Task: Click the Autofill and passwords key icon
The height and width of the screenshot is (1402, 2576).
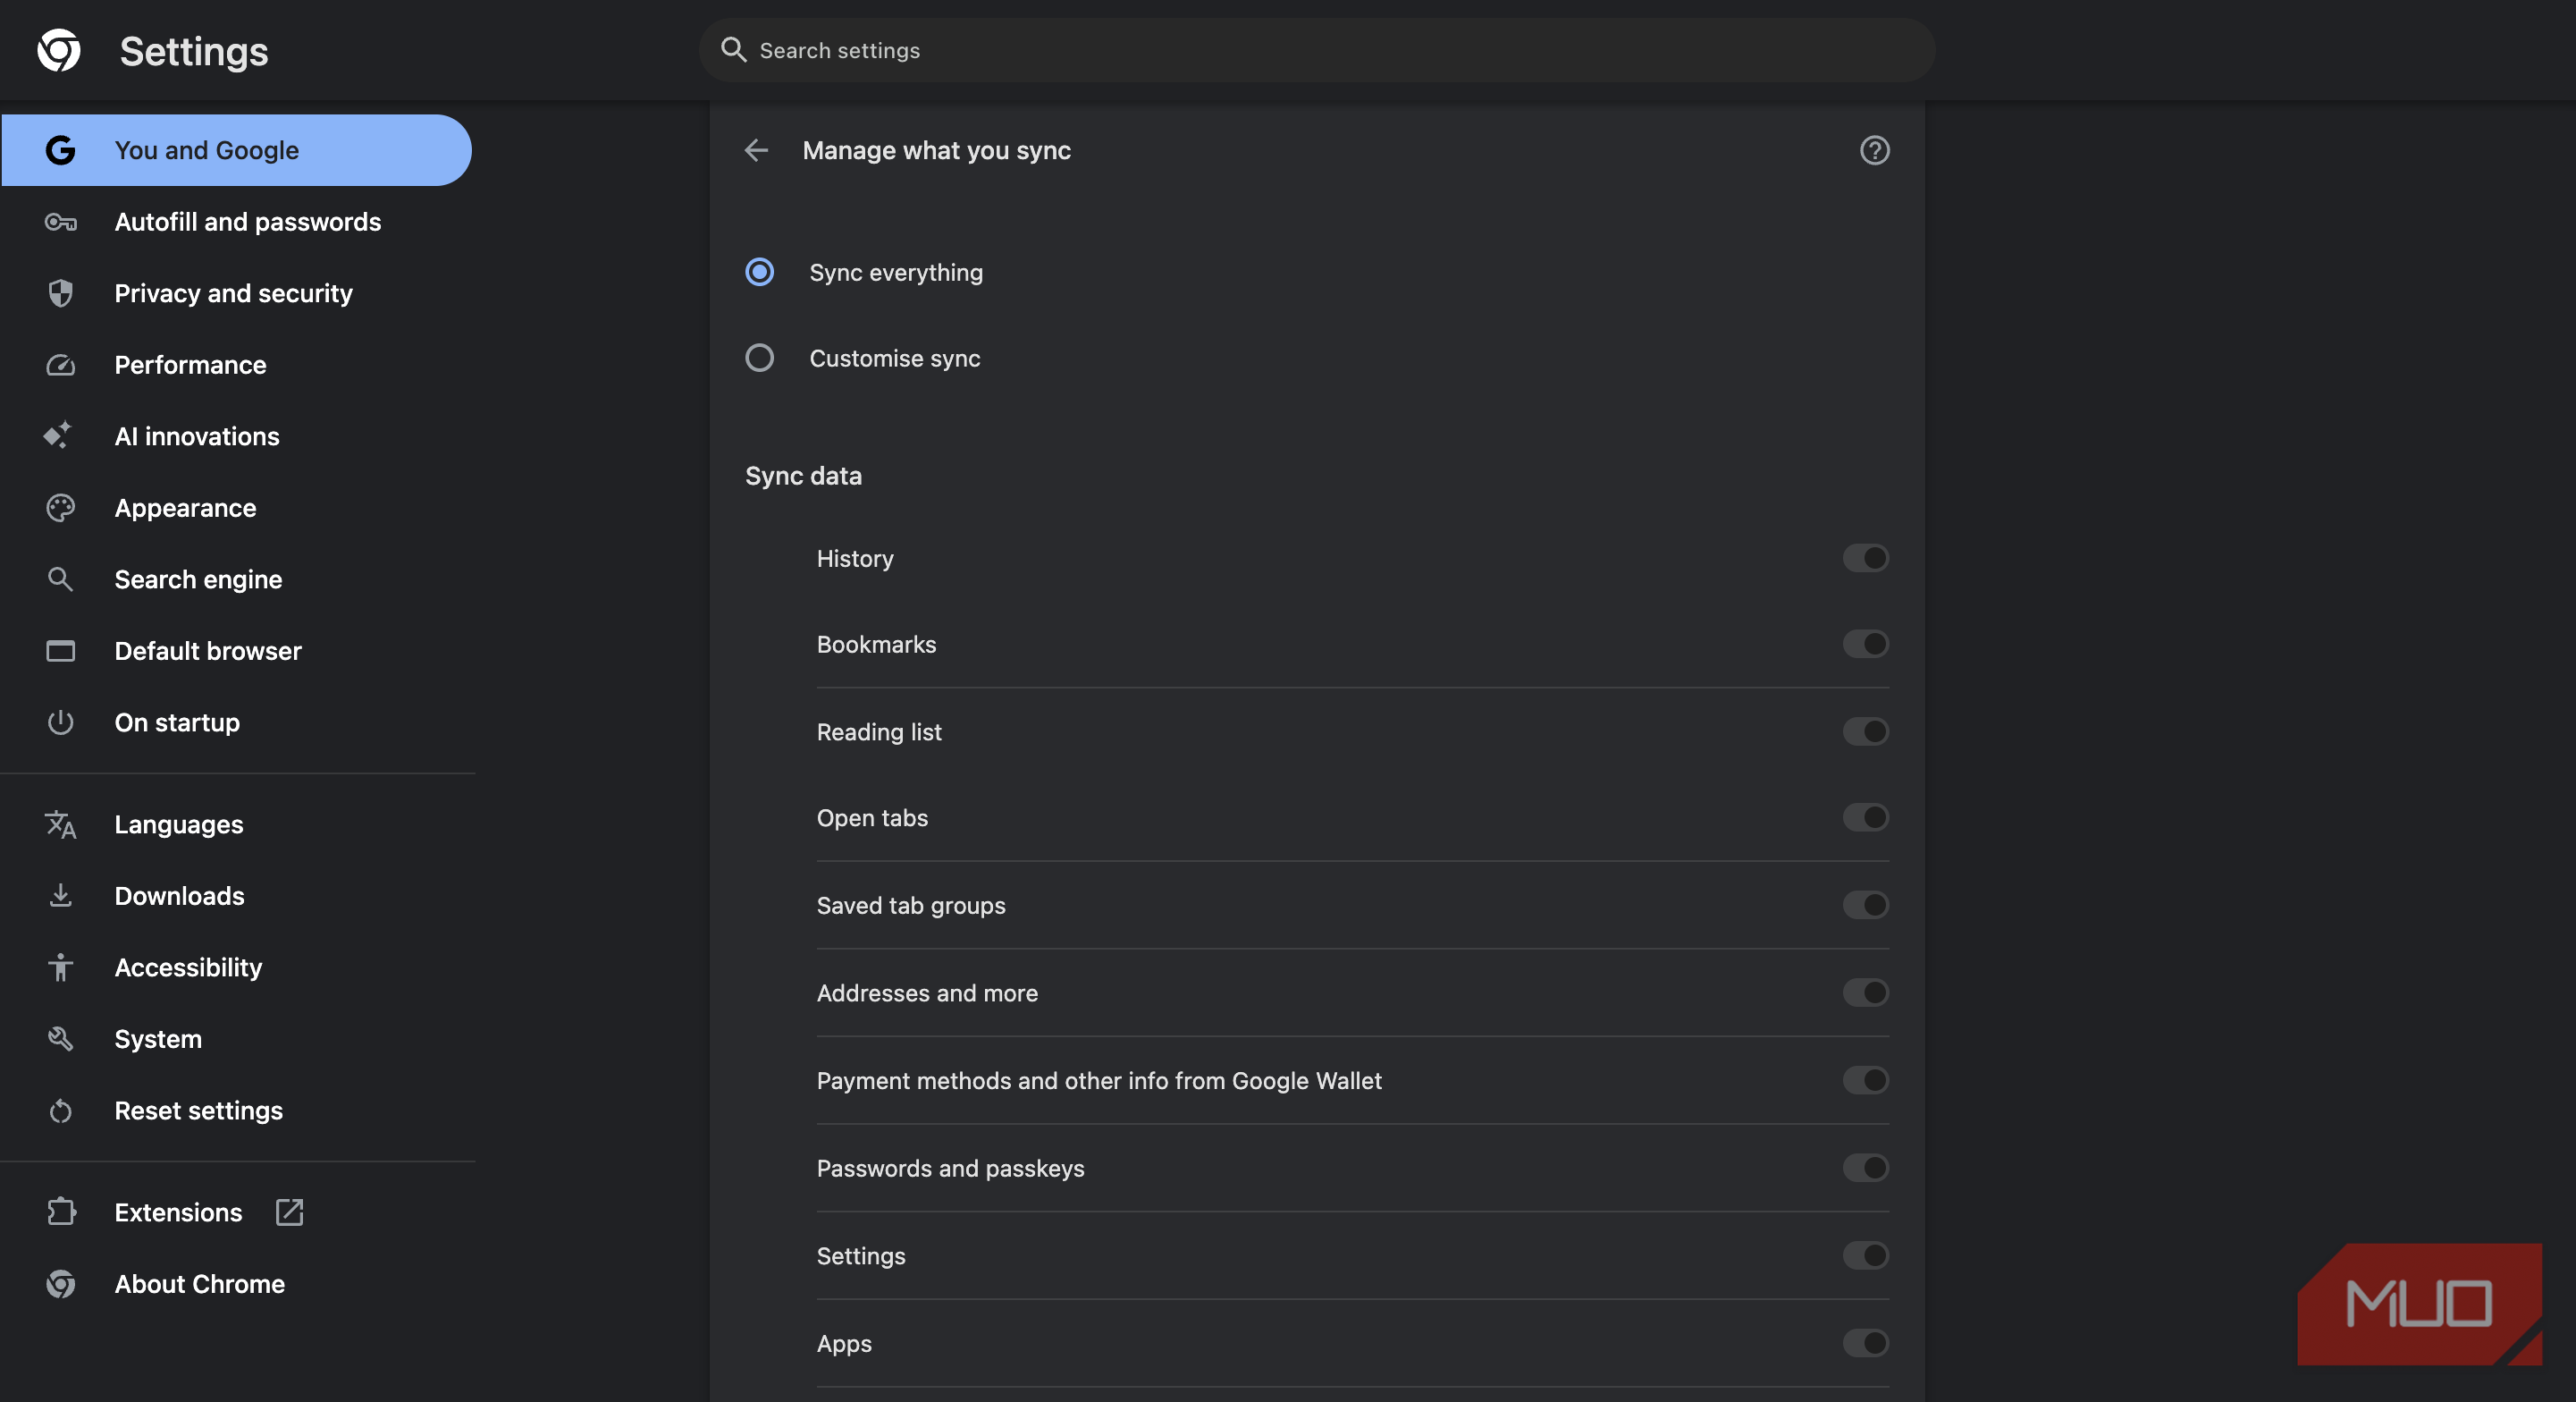Action: [59, 221]
